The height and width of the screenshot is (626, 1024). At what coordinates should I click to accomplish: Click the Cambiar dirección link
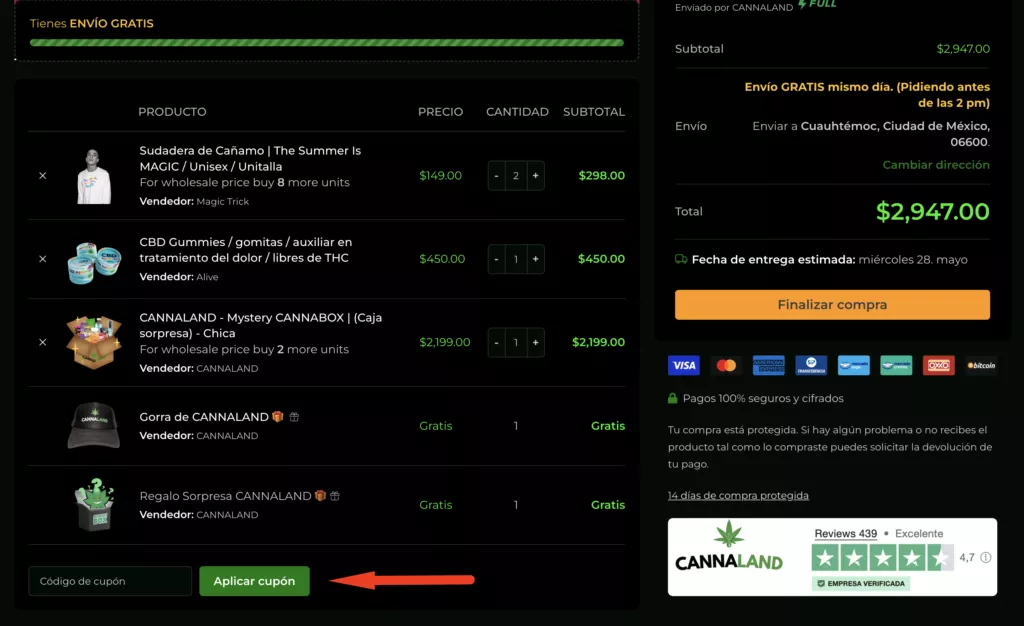[x=936, y=165]
